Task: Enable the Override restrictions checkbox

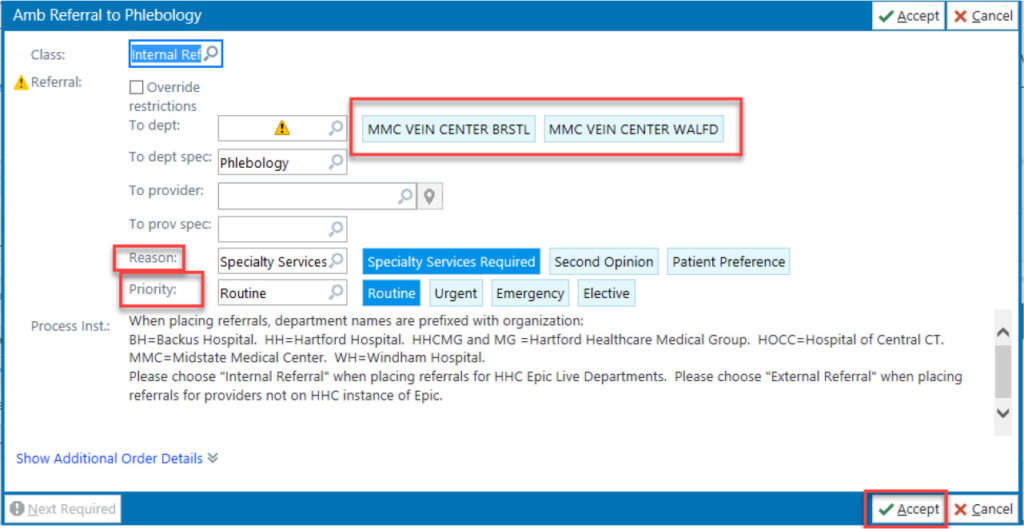Action: [x=136, y=88]
